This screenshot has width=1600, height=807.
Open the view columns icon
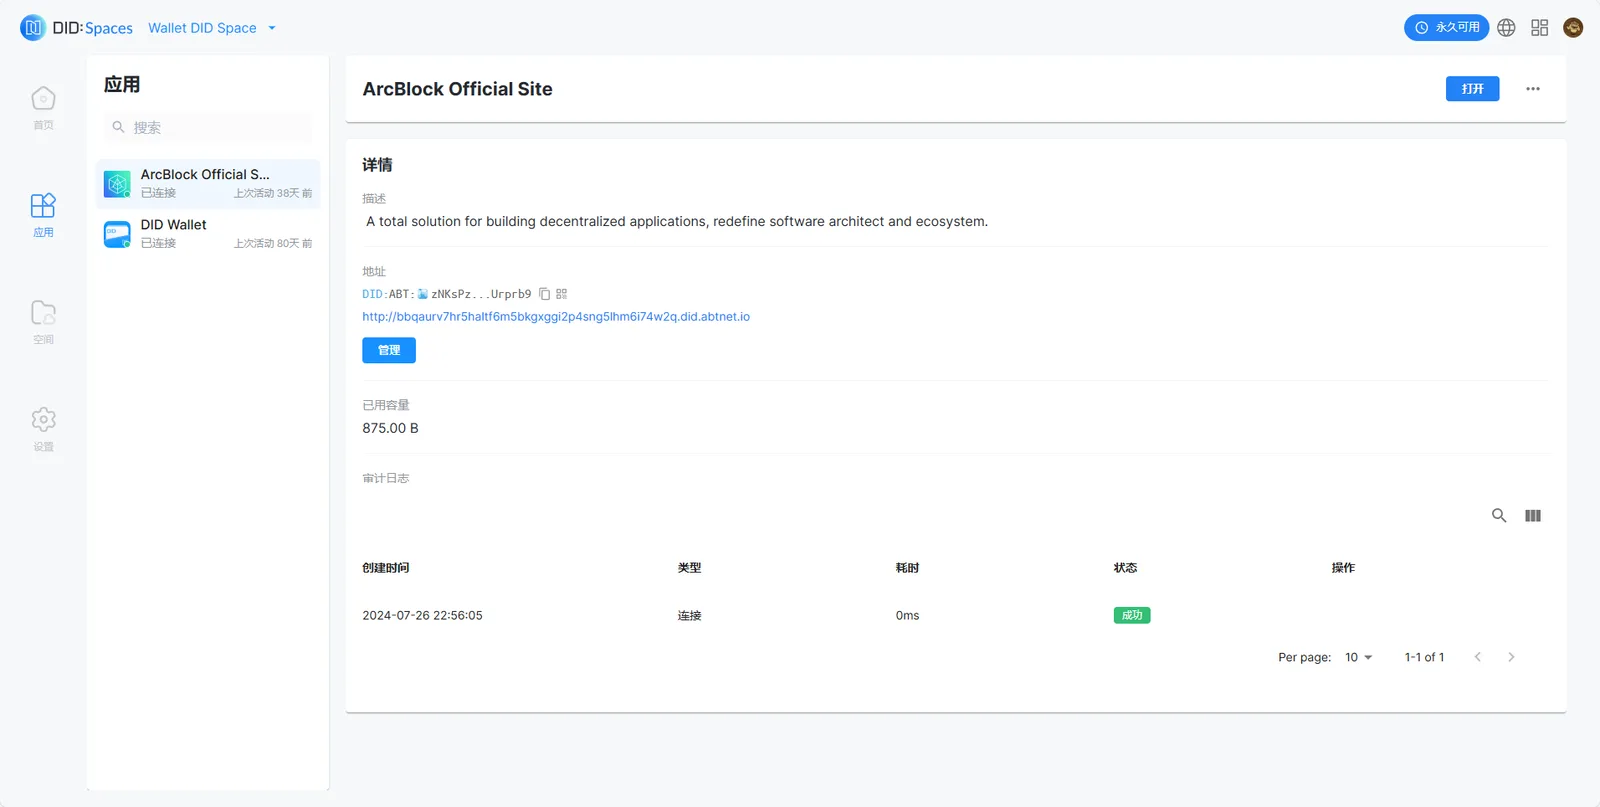click(x=1533, y=516)
